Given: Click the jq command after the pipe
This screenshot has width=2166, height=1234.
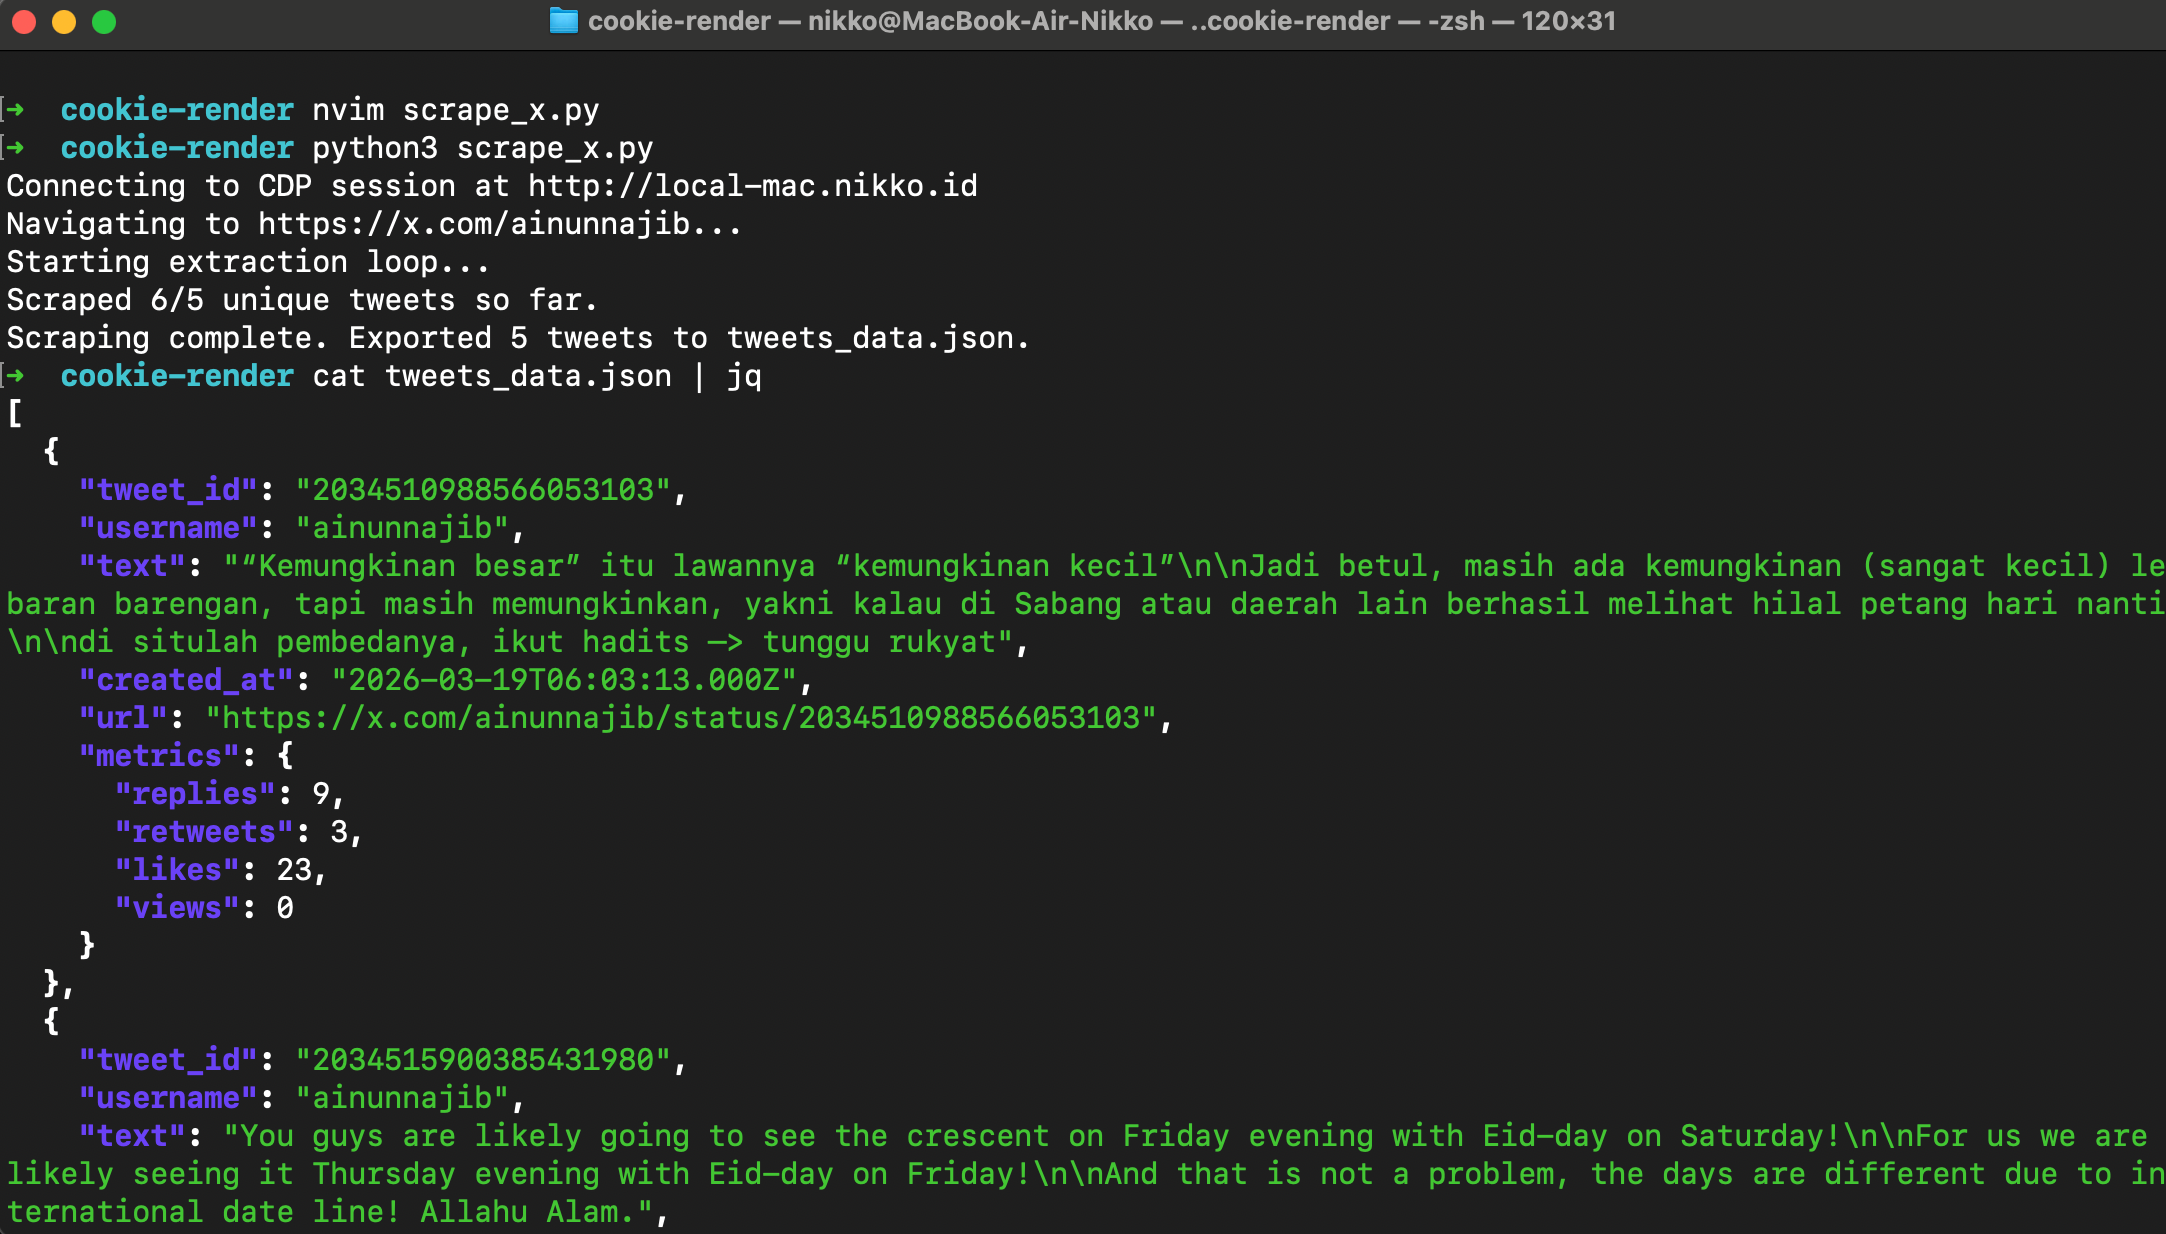Looking at the screenshot, I should [x=744, y=376].
